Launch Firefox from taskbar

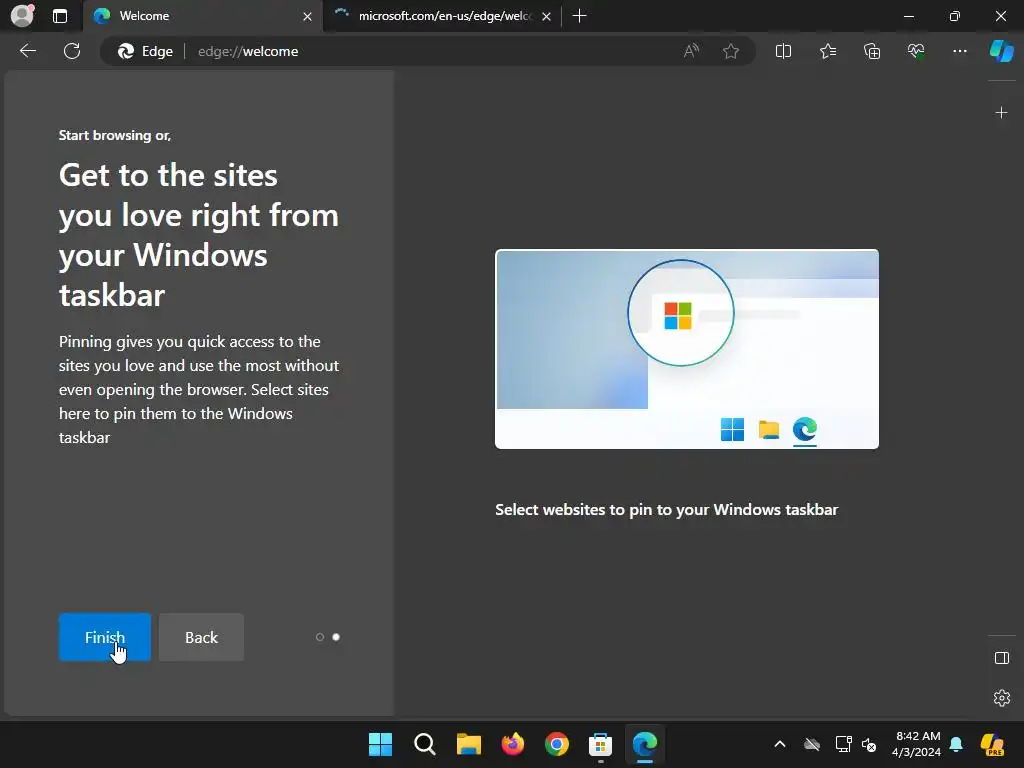coord(513,744)
